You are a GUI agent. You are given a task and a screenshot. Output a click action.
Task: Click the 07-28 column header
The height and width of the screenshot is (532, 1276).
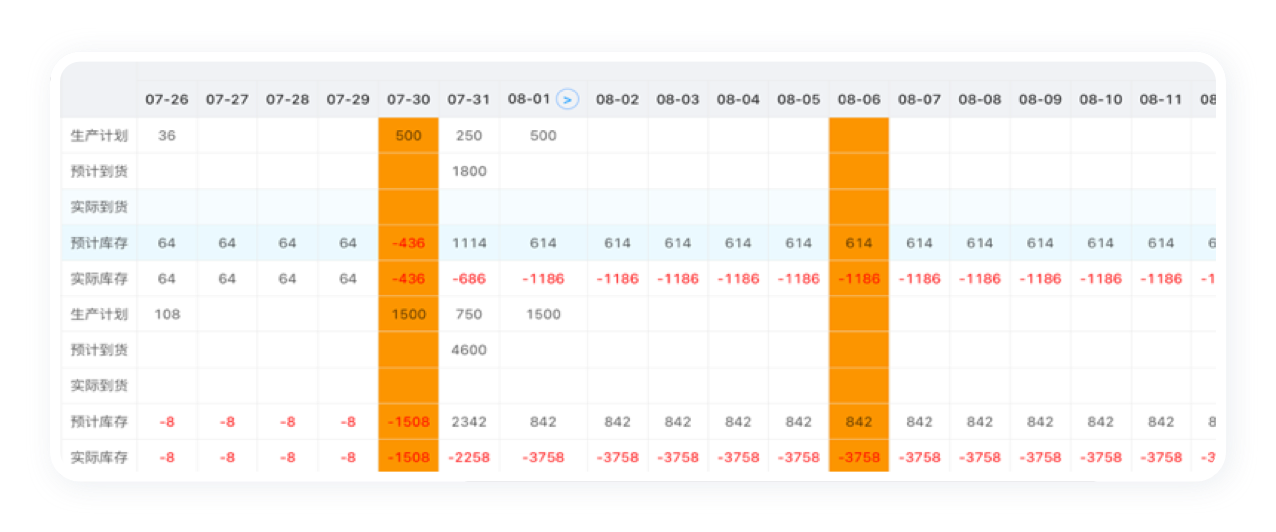pyautogui.click(x=288, y=99)
